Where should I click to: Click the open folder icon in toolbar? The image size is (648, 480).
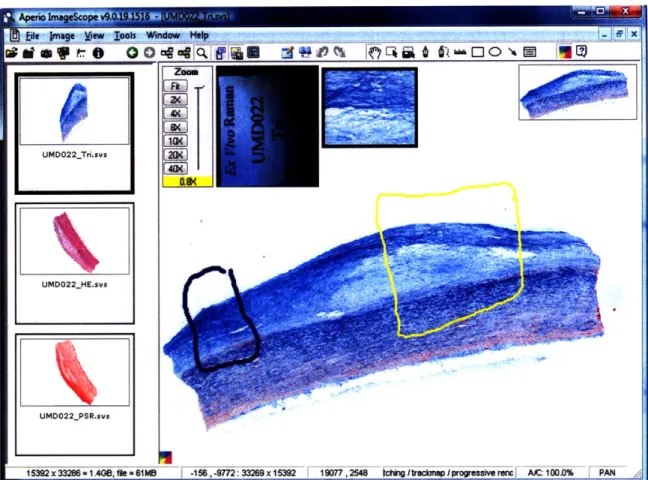coord(12,53)
